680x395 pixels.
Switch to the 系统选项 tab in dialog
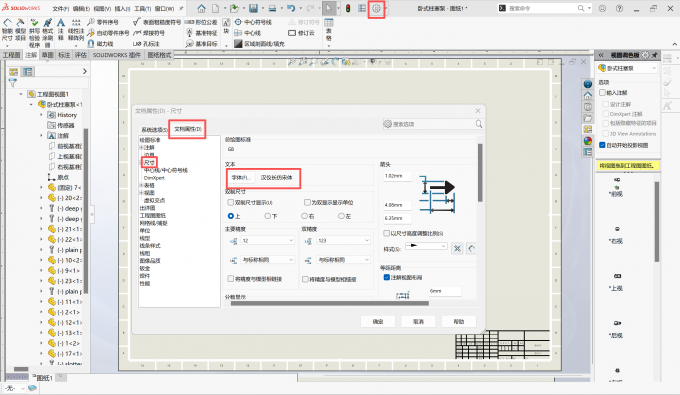154,130
